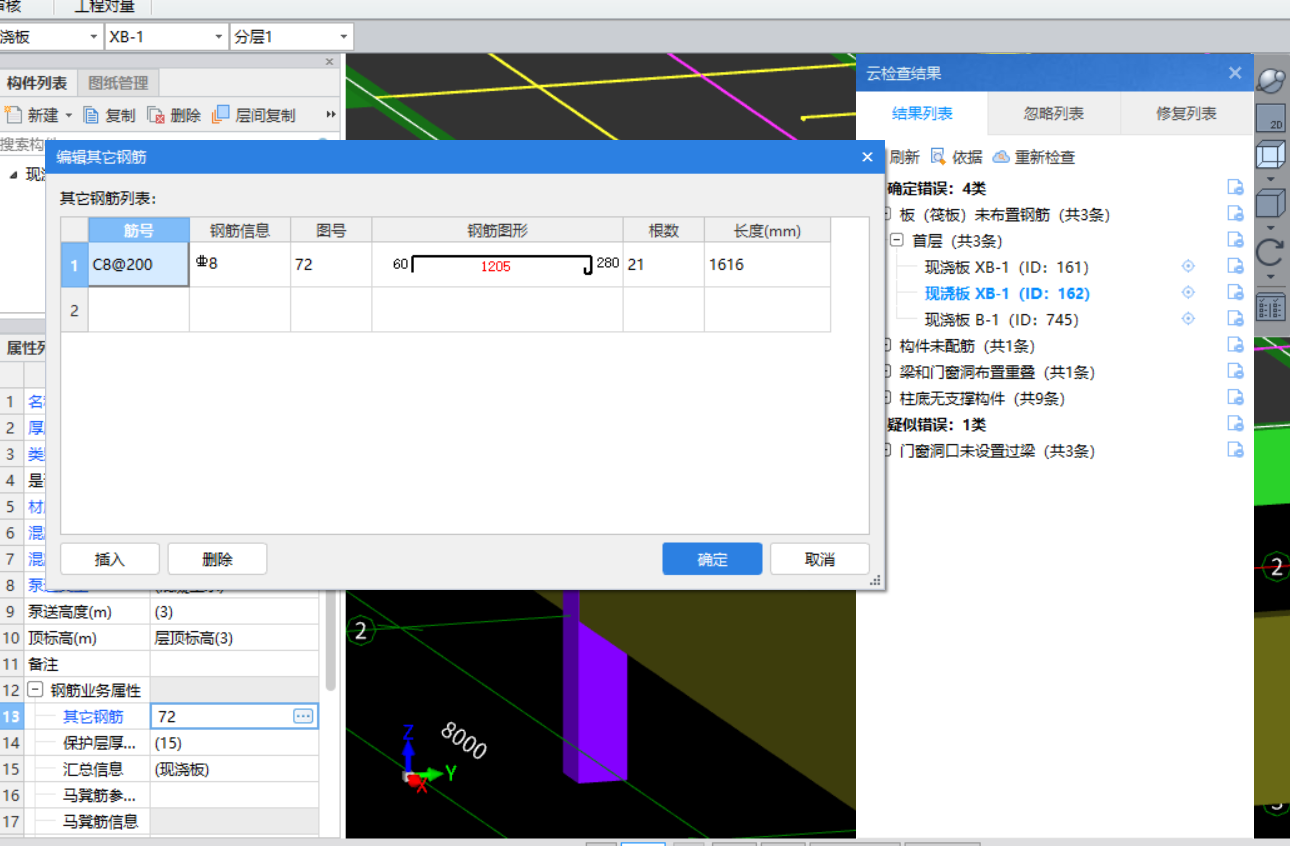Switch to 忽略列表 tab

pyautogui.click(x=1054, y=113)
